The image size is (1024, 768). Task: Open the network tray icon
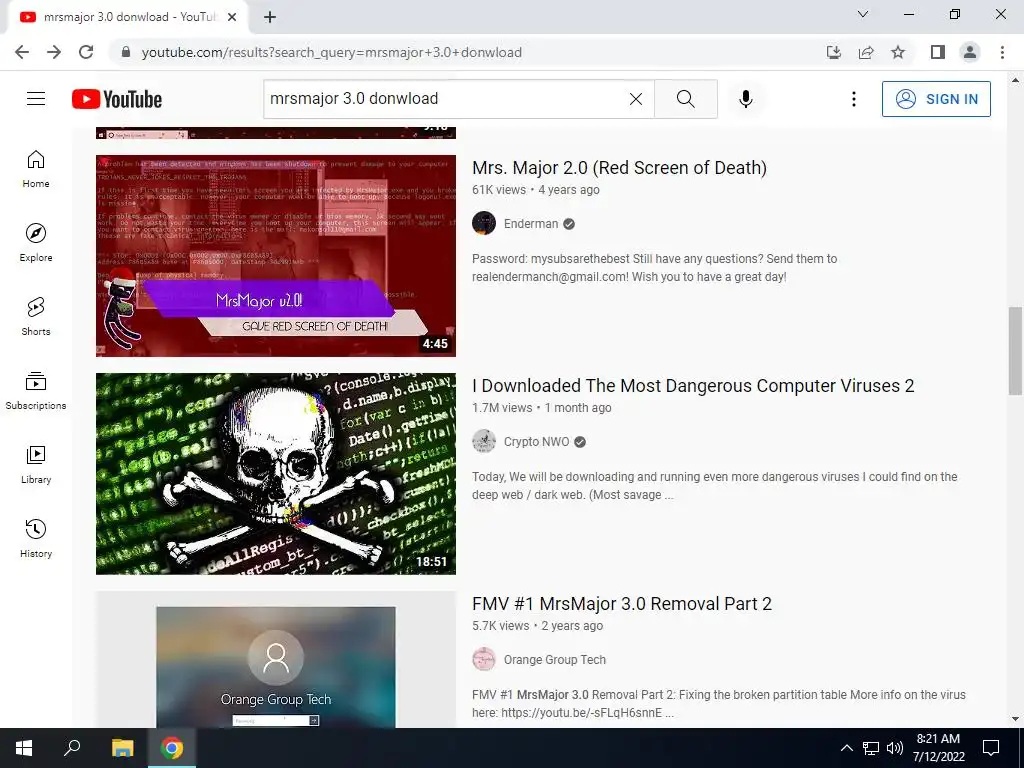tap(871, 748)
